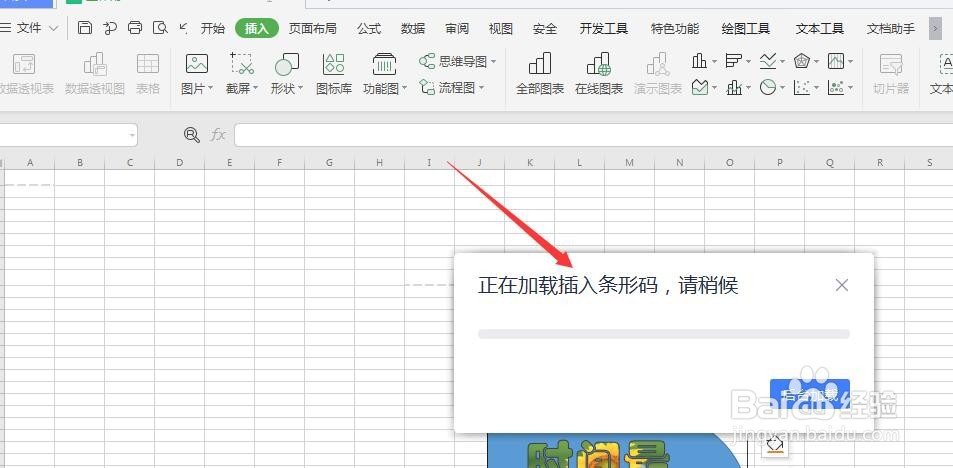Image resolution: width=953 pixels, height=468 pixels.
Task: Click the 文本框 text box icon
Action: (x=944, y=63)
